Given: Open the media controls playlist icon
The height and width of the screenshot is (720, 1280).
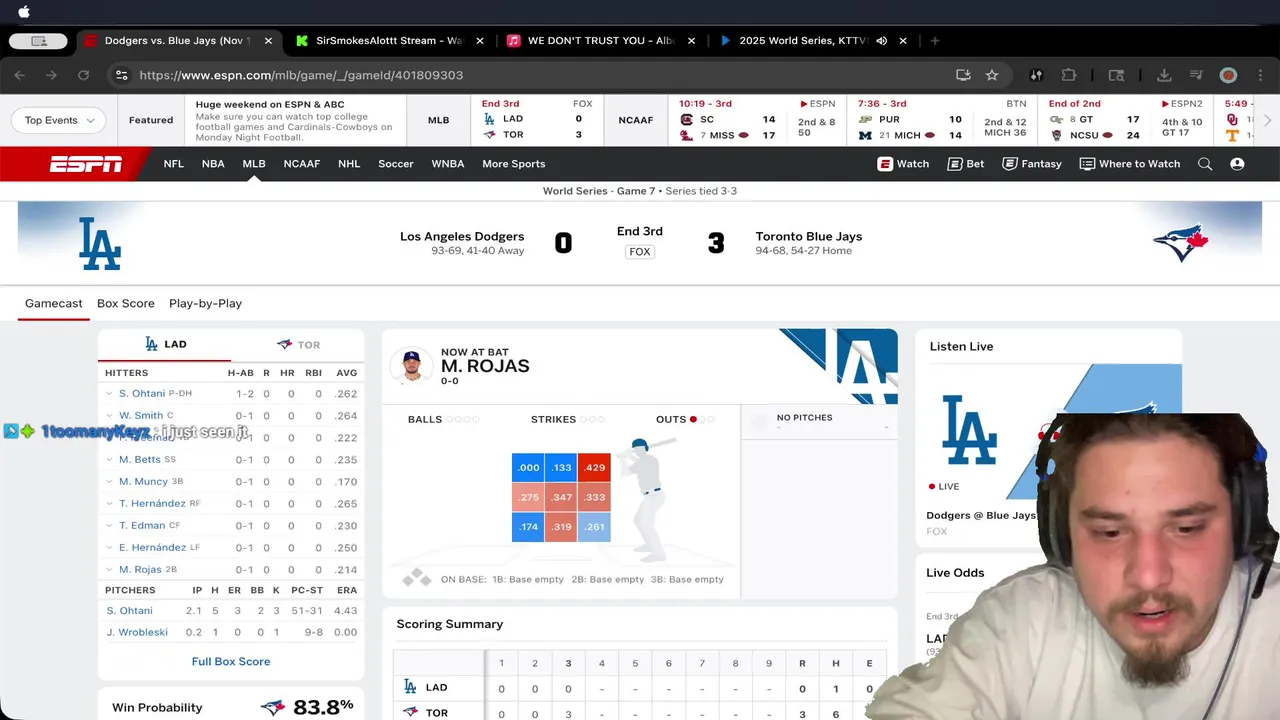Looking at the screenshot, I should coord(1196,75).
